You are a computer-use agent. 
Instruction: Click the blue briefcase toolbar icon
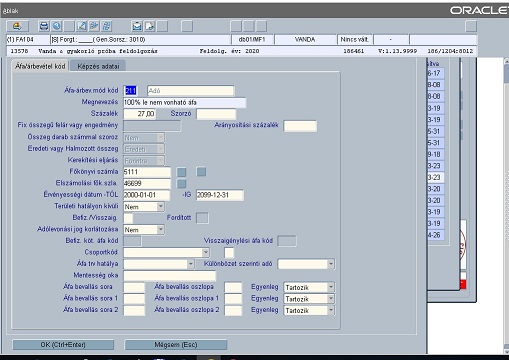coord(137,26)
